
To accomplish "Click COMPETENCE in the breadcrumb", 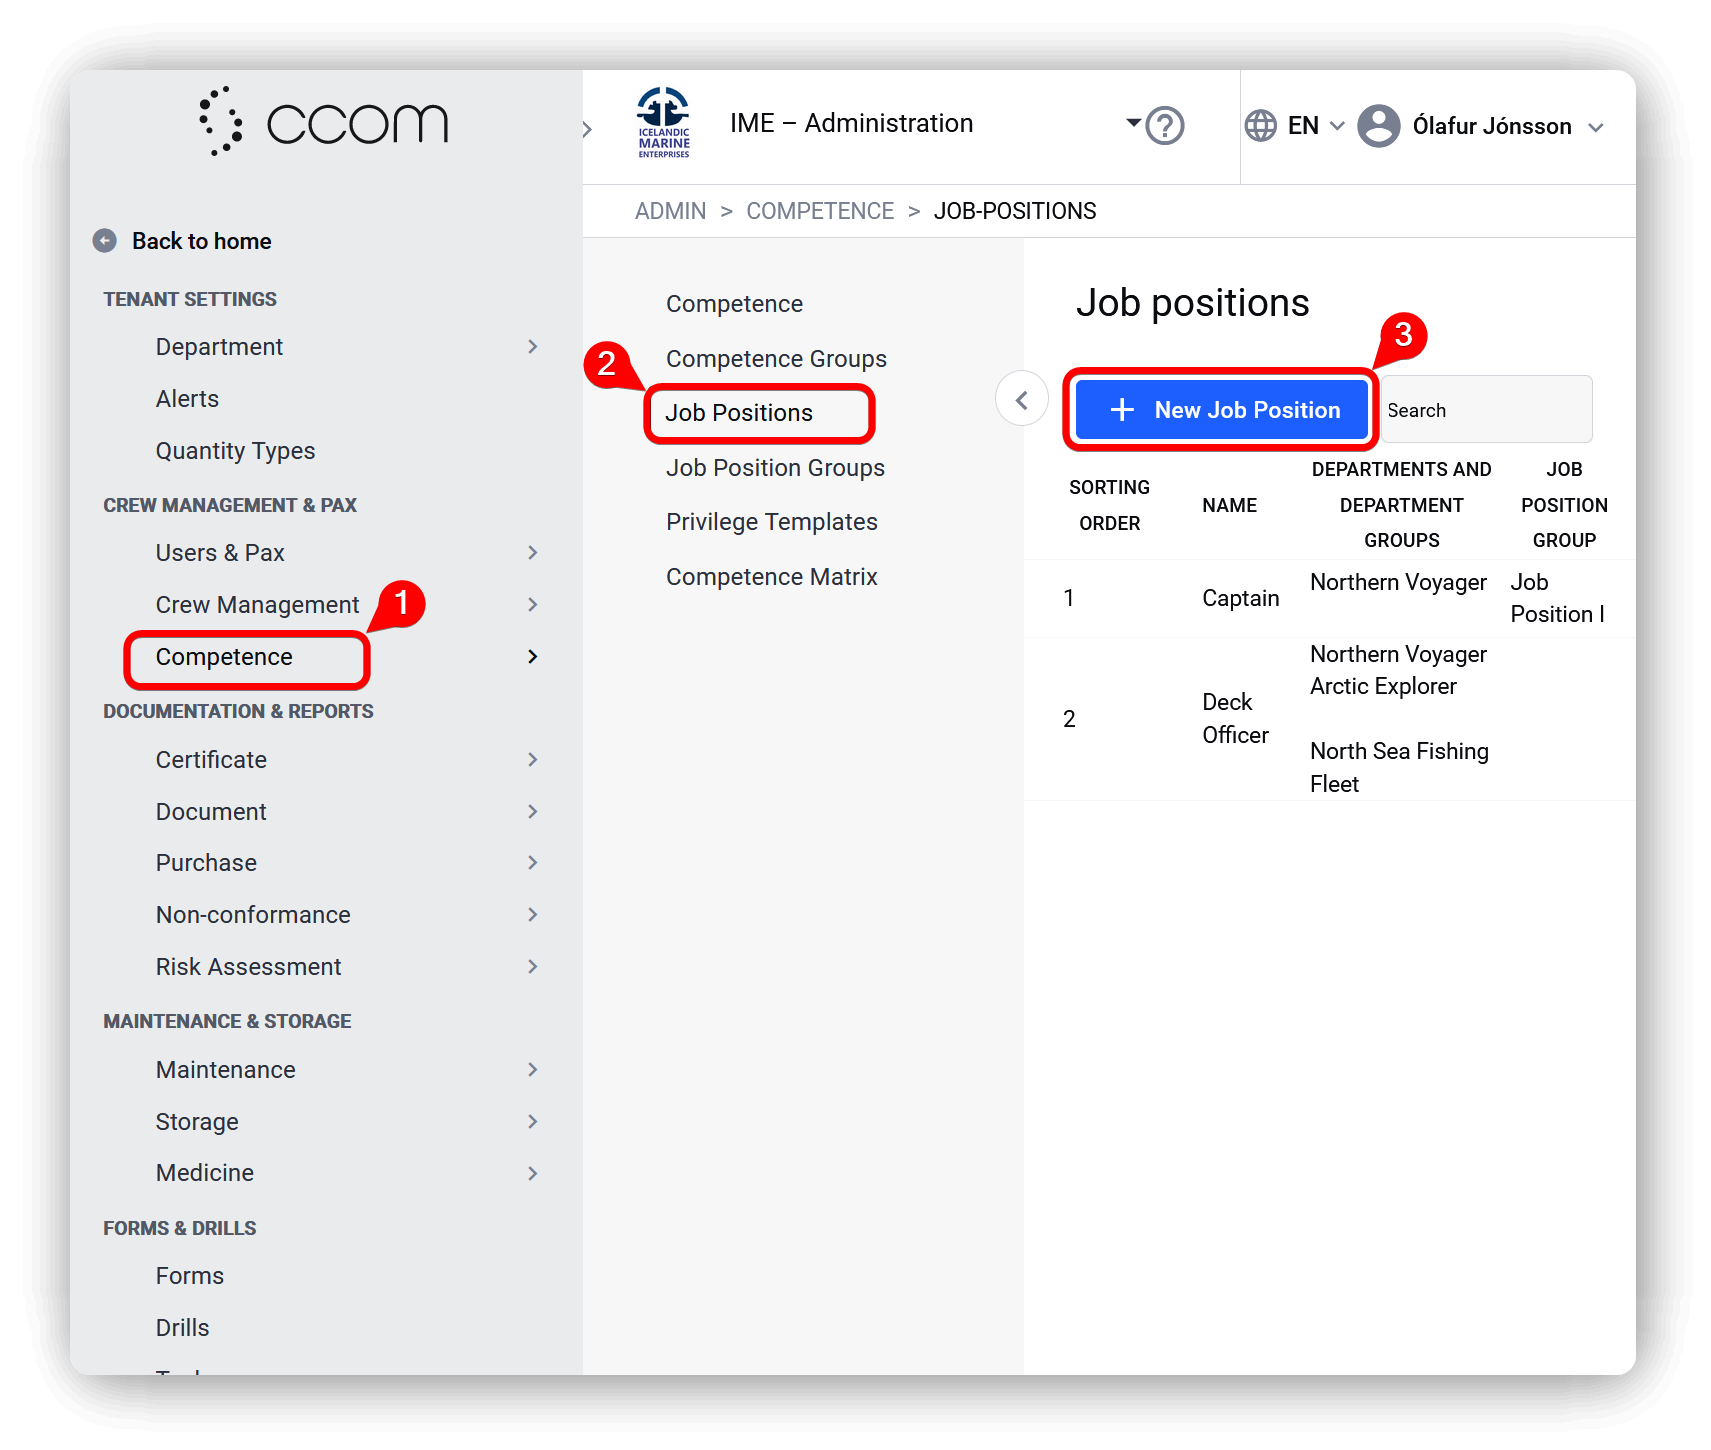I will pyautogui.click(x=820, y=211).
